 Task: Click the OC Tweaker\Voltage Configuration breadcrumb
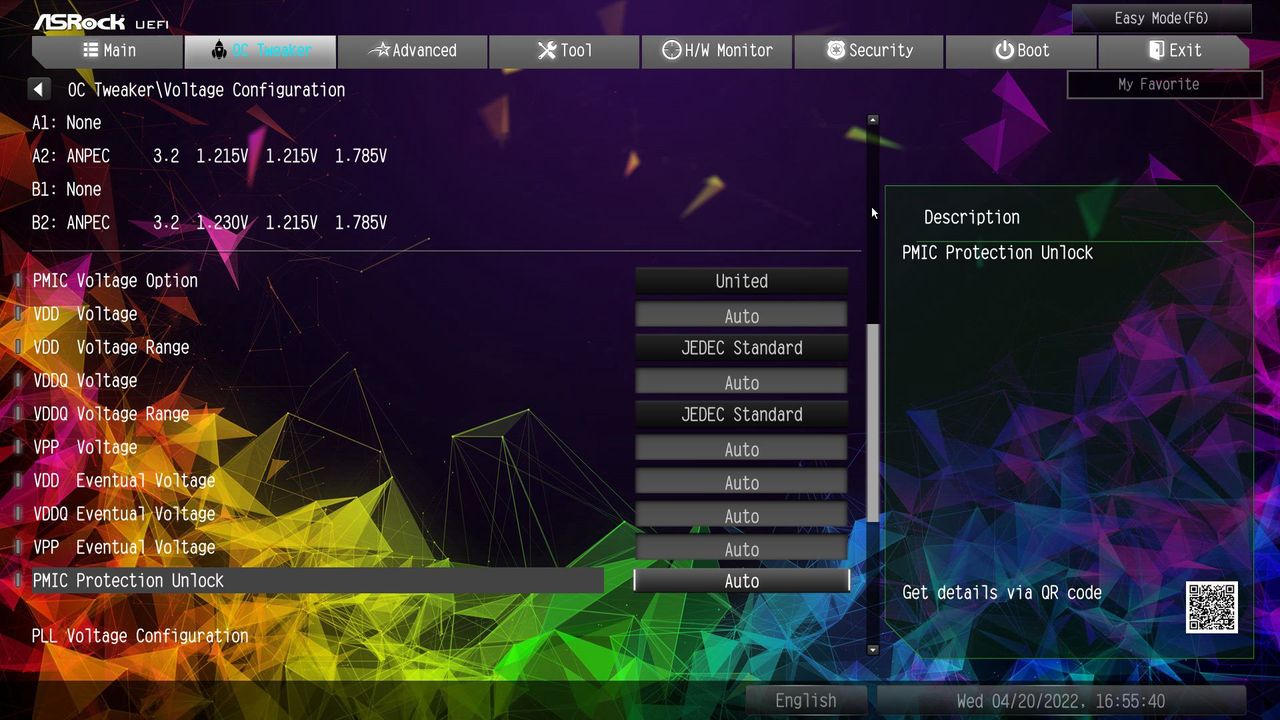pos(206,90)
